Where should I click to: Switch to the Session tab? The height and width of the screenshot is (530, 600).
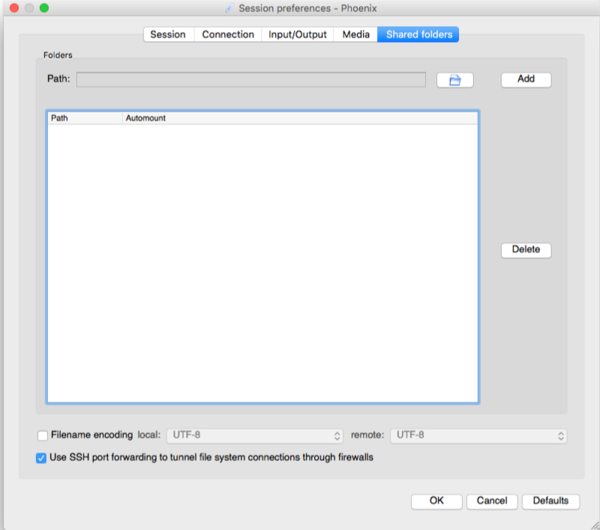167,34
